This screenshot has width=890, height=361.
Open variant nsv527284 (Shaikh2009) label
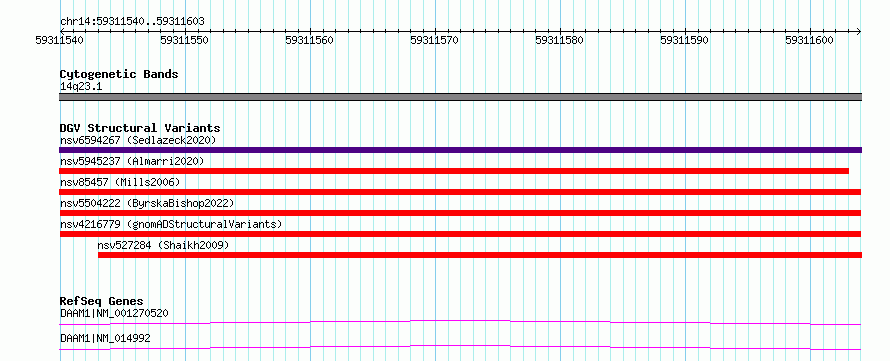163,245
